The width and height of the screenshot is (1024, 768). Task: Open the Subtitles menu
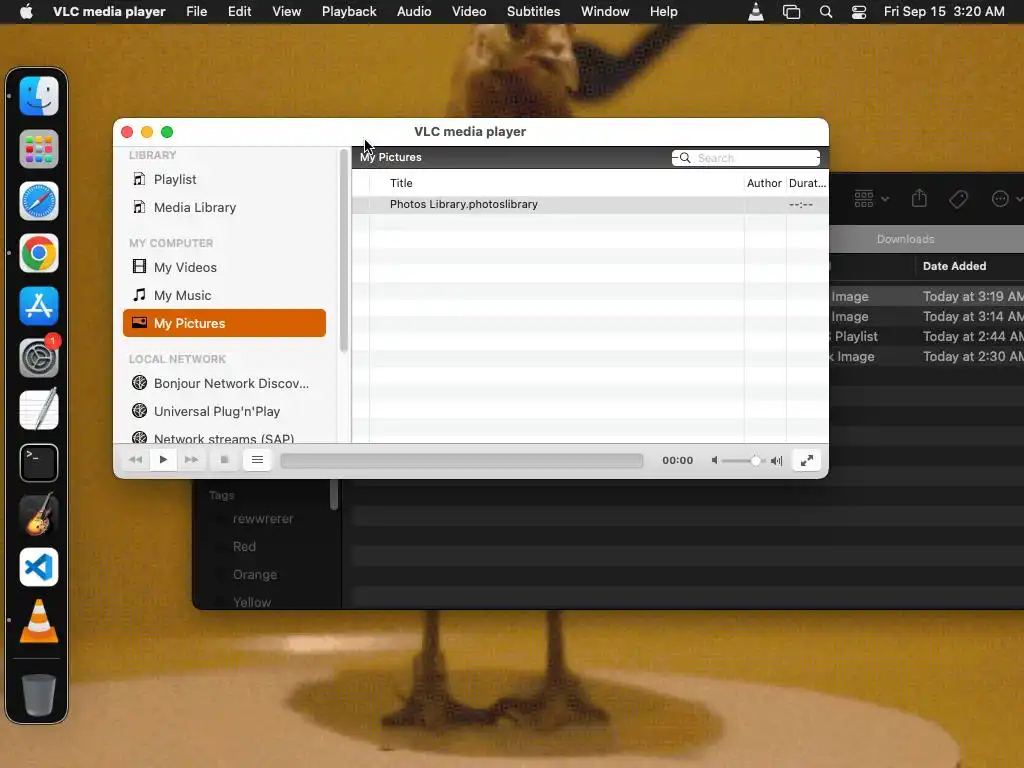[x=534, y=12]
